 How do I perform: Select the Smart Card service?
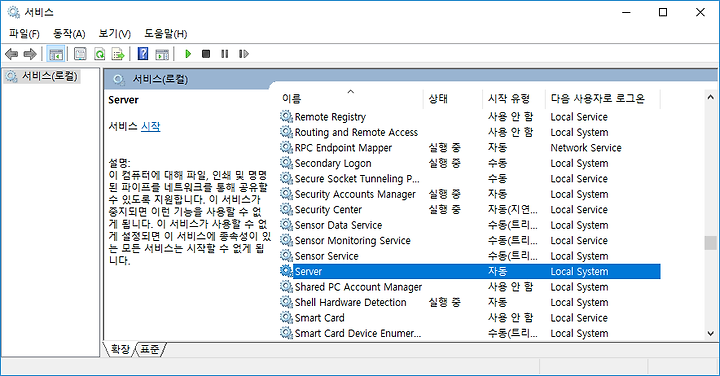point(469,318)
